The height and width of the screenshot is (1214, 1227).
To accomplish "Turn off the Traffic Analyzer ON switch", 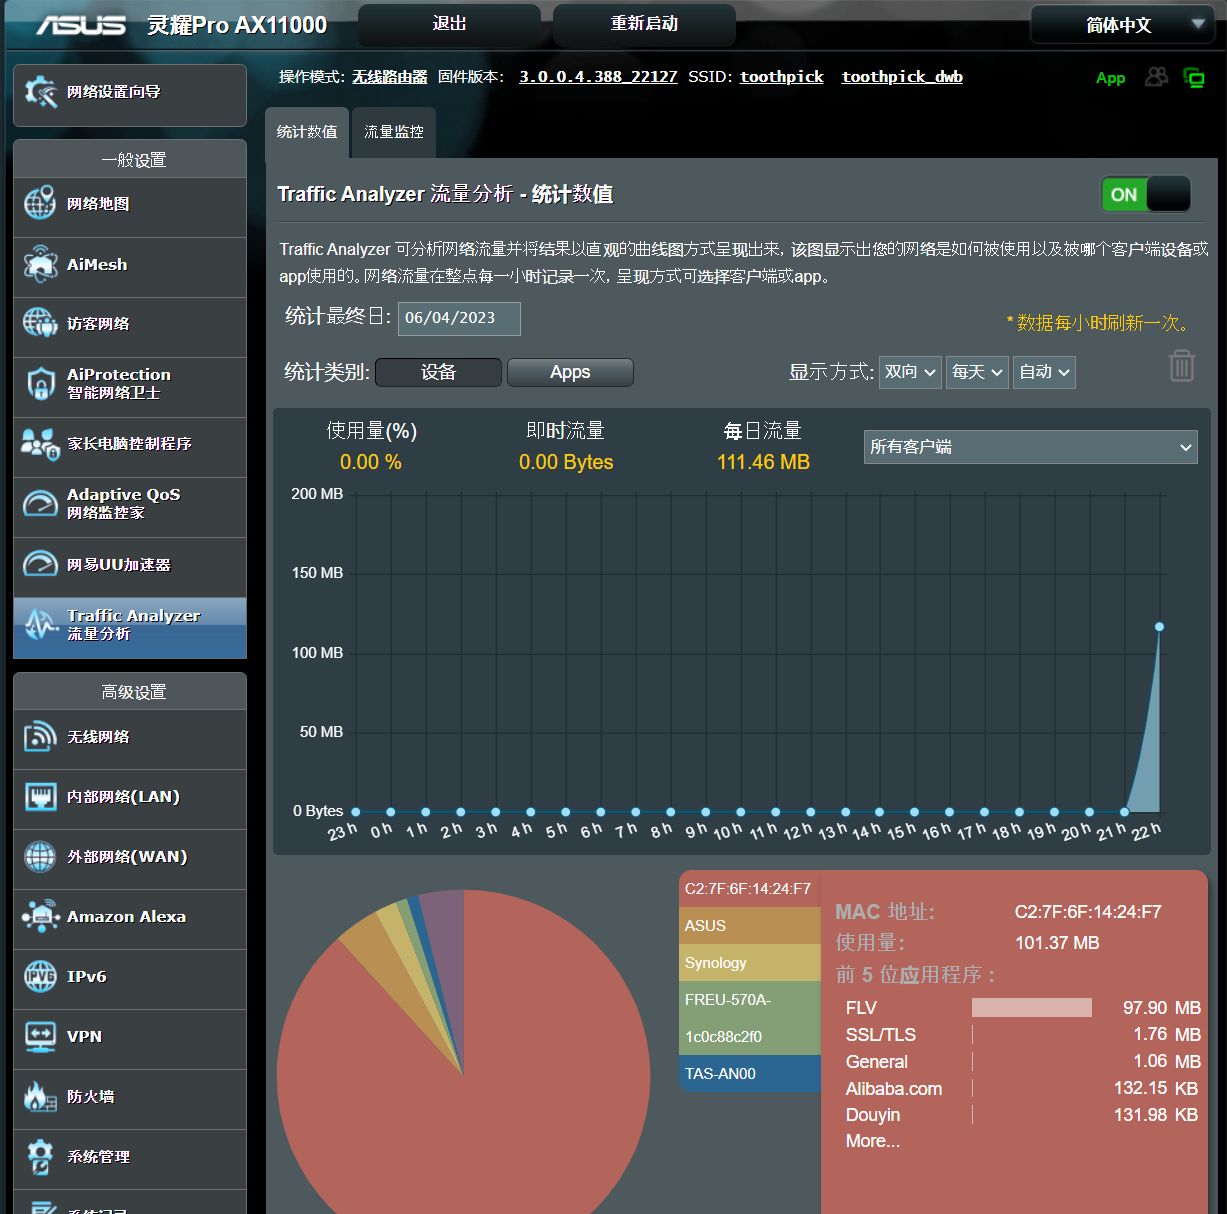I will click(1146, 194).
